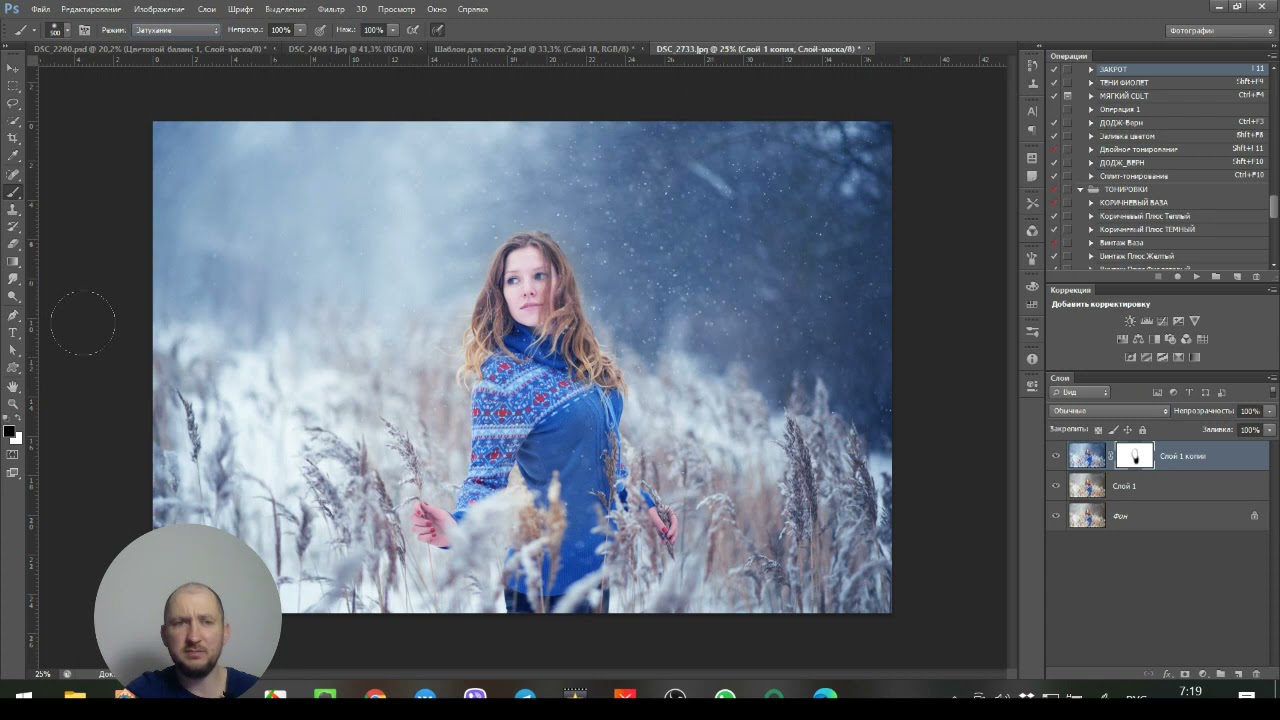The image size is (1280, 720).
Task: Select the Заливка цветом action
Action: [1127, 136]
